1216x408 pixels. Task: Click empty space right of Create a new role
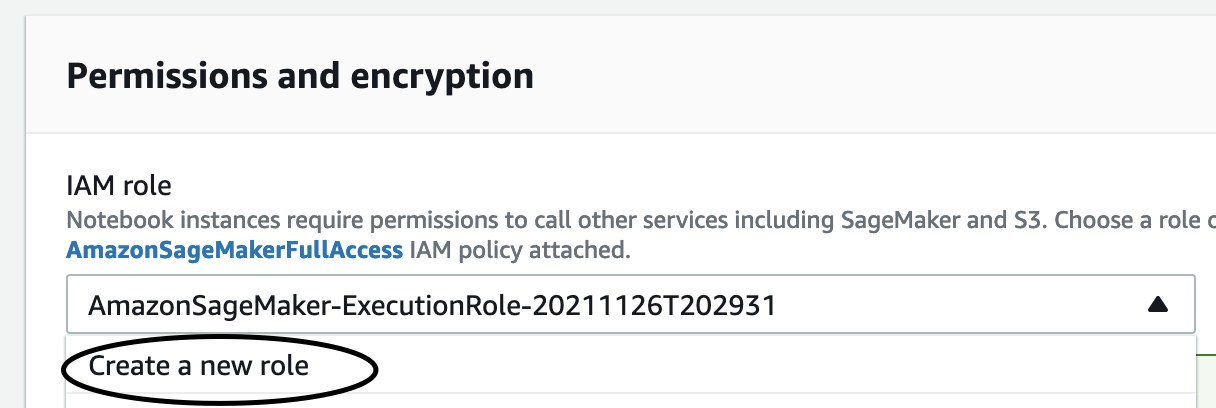[x=780, y=366]
